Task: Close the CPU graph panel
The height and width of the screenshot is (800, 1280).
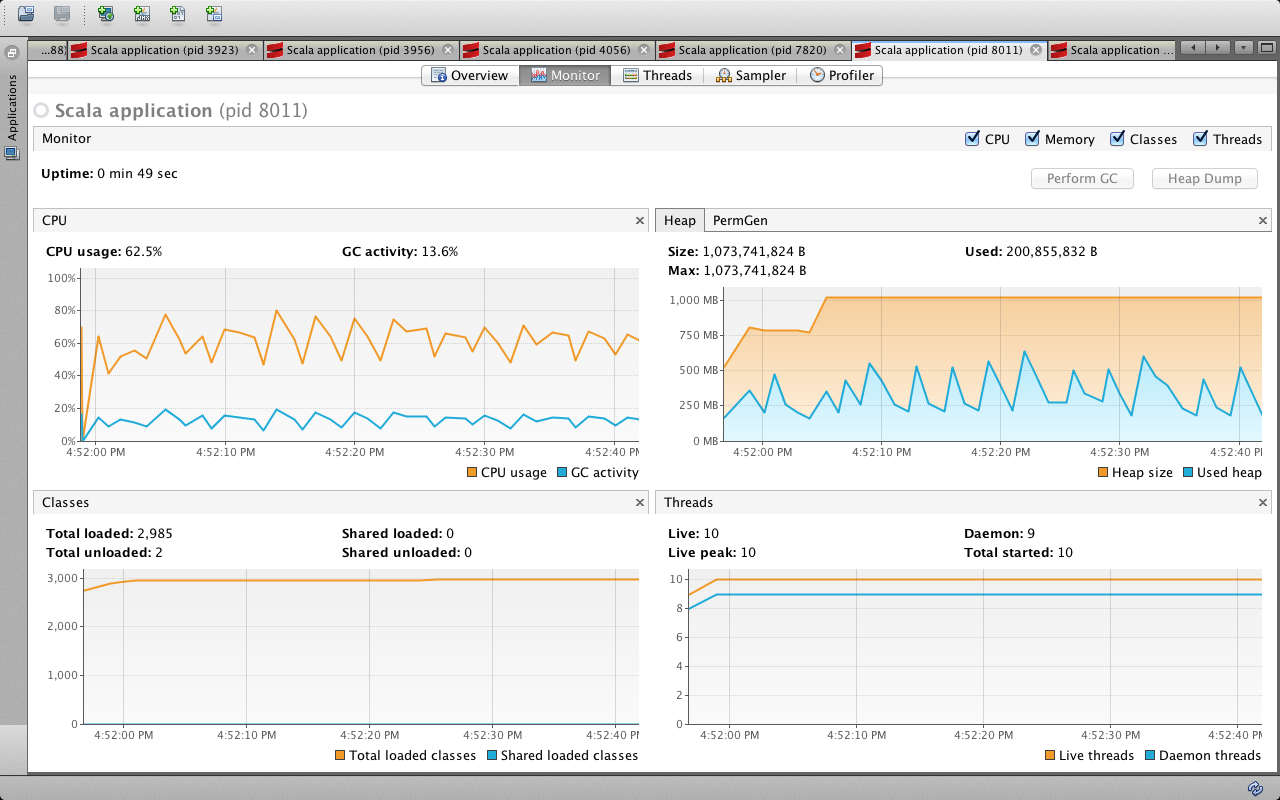Action: click(x=640, y=220)
